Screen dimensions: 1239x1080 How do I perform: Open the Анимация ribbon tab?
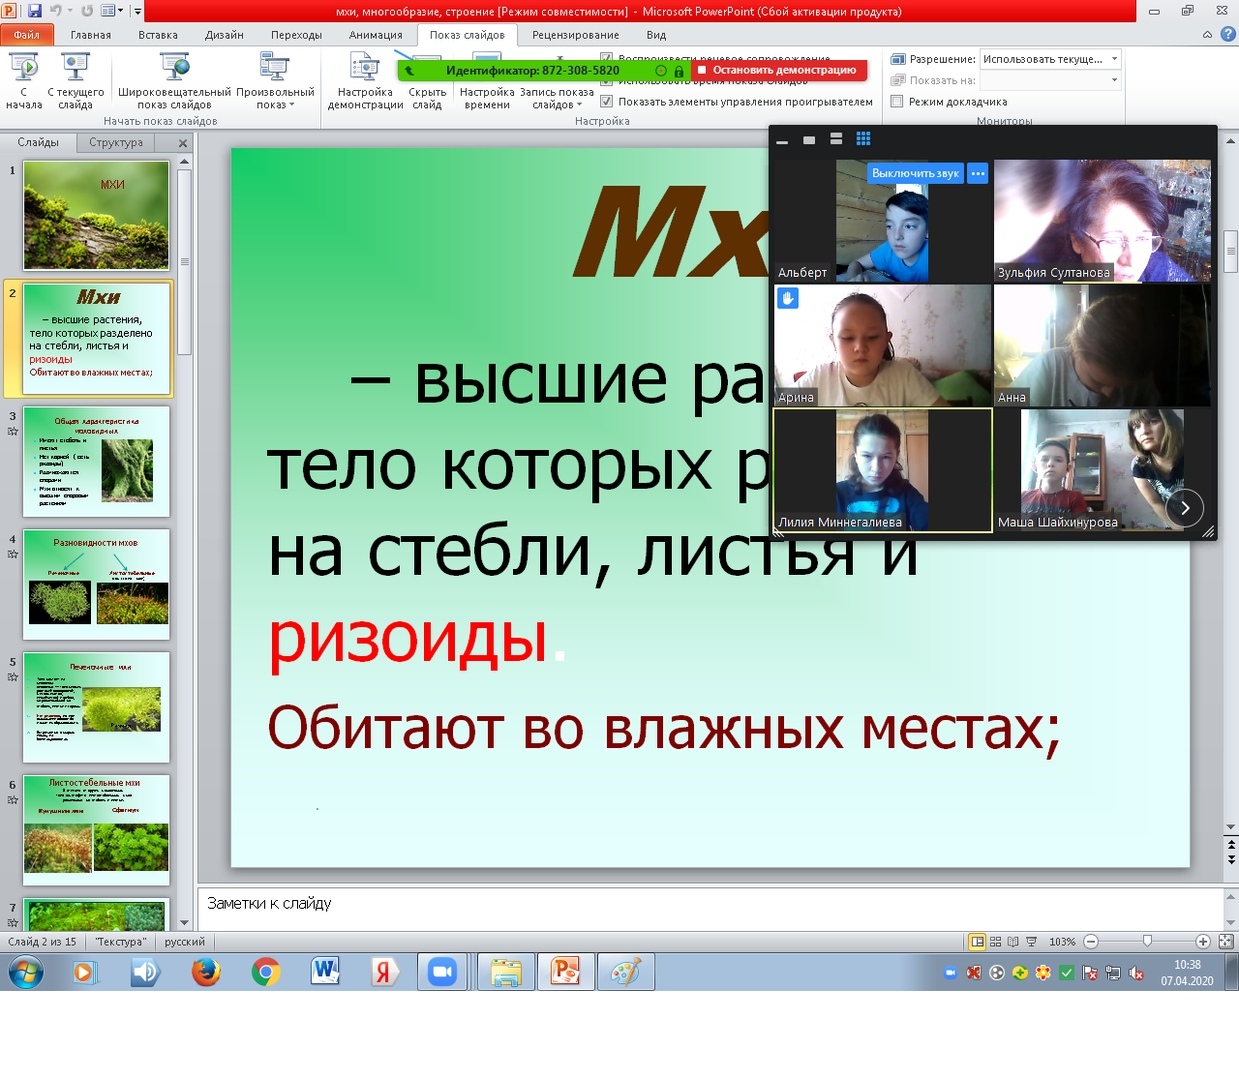click(x=375, y=35)
